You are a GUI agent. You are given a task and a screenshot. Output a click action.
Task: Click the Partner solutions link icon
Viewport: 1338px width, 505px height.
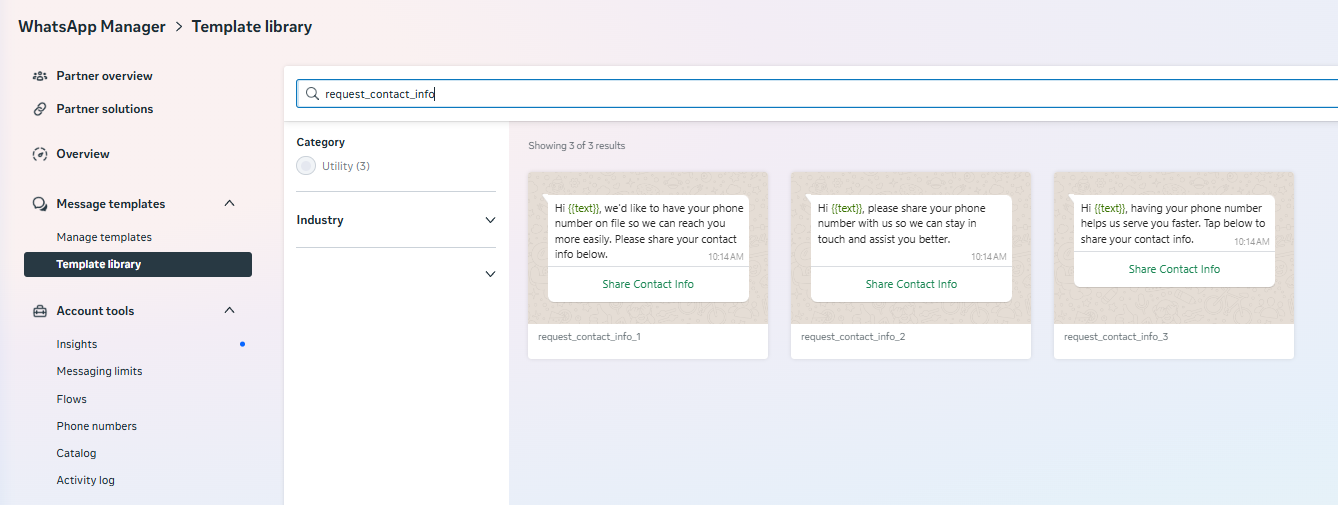click(x=40, y=109)
